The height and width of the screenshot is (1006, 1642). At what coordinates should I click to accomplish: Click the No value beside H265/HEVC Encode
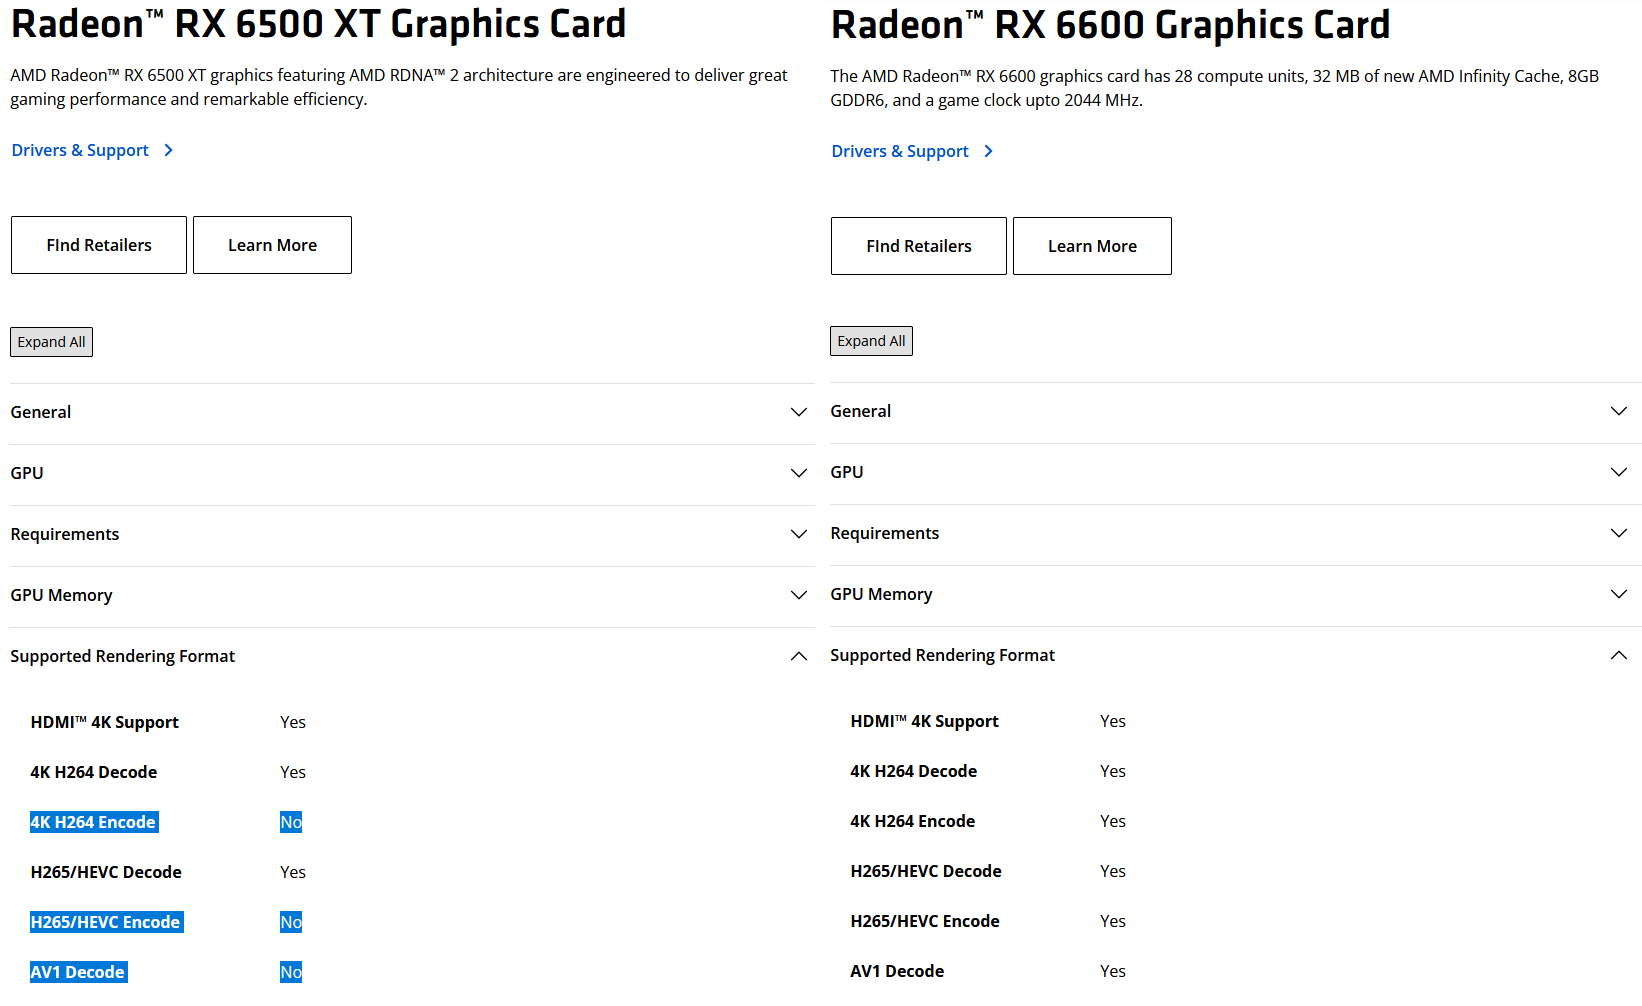[291, 922]
